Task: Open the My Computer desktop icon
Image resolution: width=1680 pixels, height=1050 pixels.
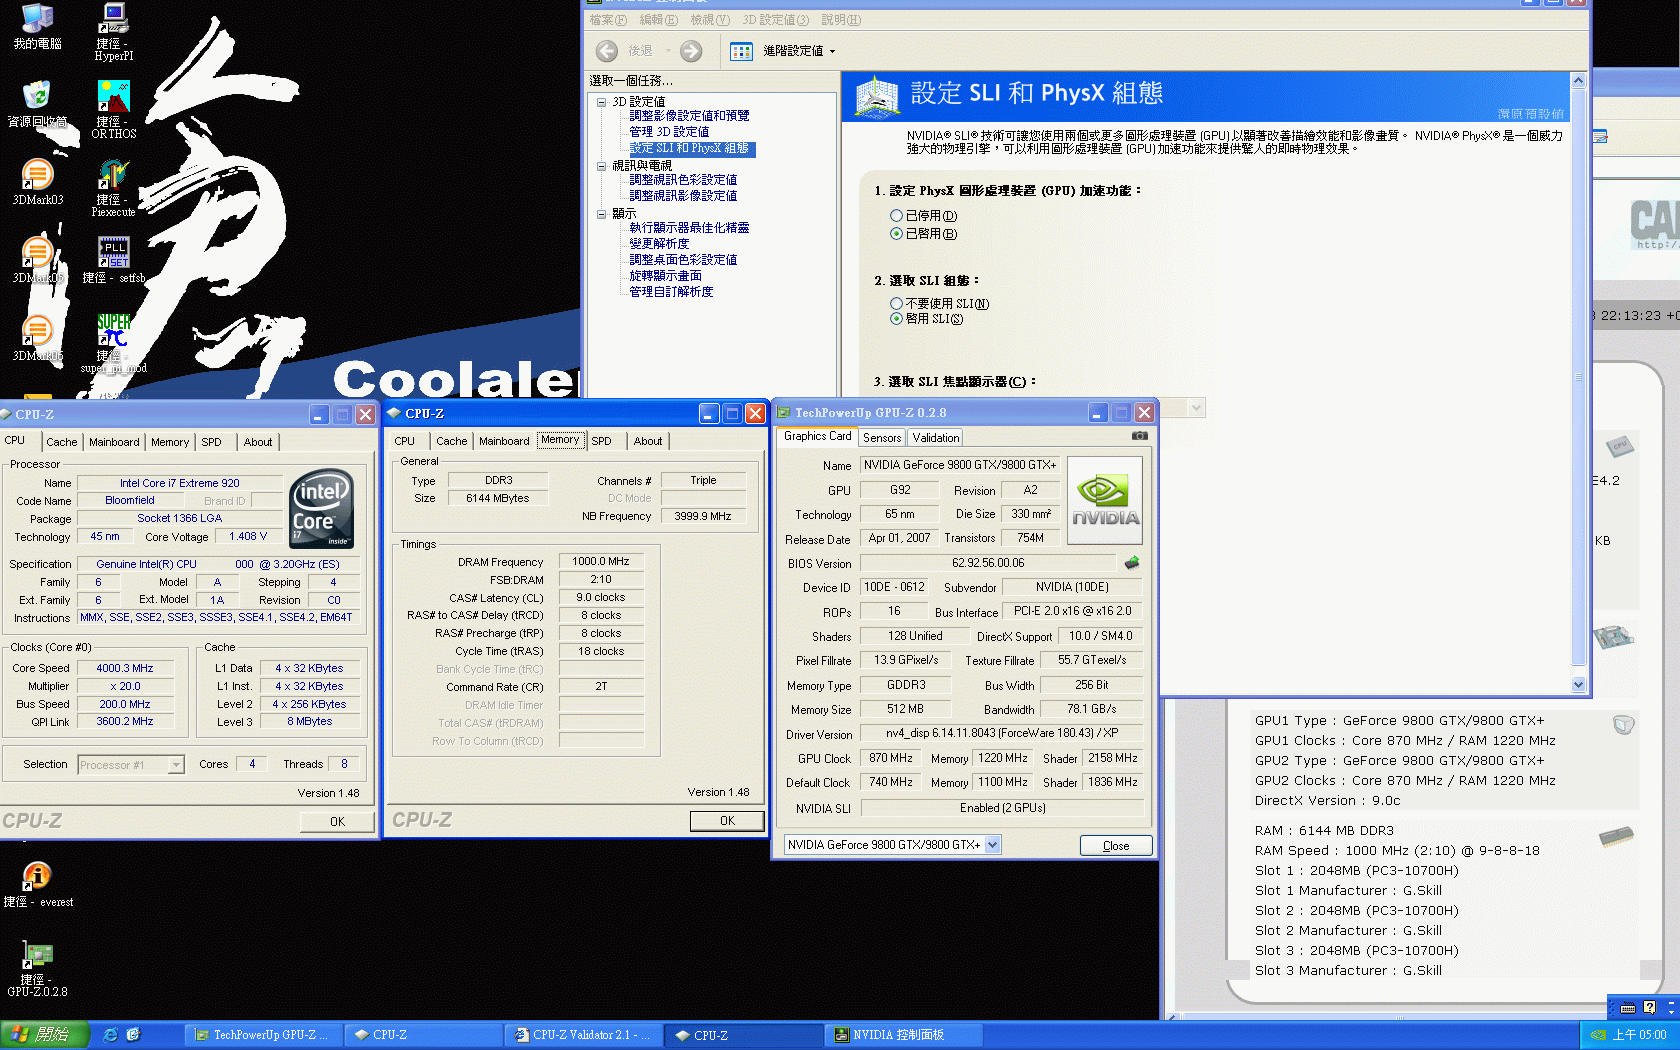Action: (38, 25)
